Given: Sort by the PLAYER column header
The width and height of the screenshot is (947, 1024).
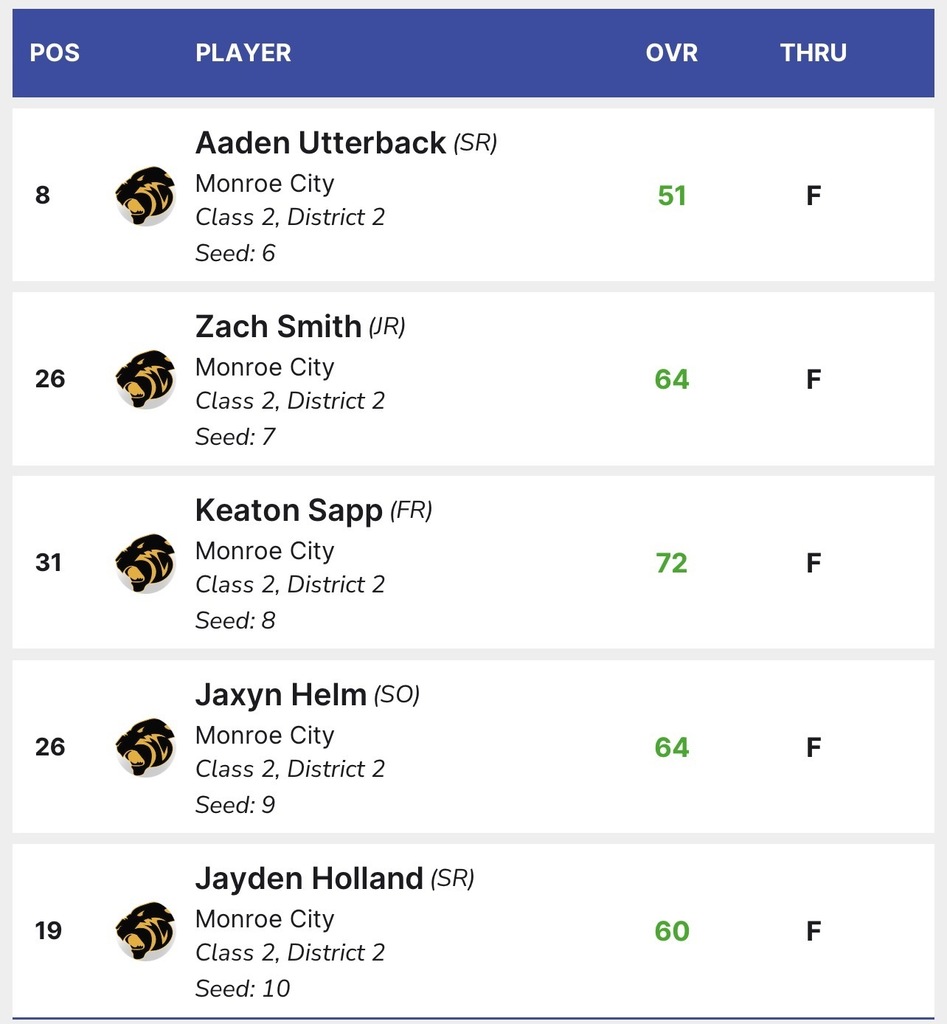Looking at the screenshot, I should (243, 53).
